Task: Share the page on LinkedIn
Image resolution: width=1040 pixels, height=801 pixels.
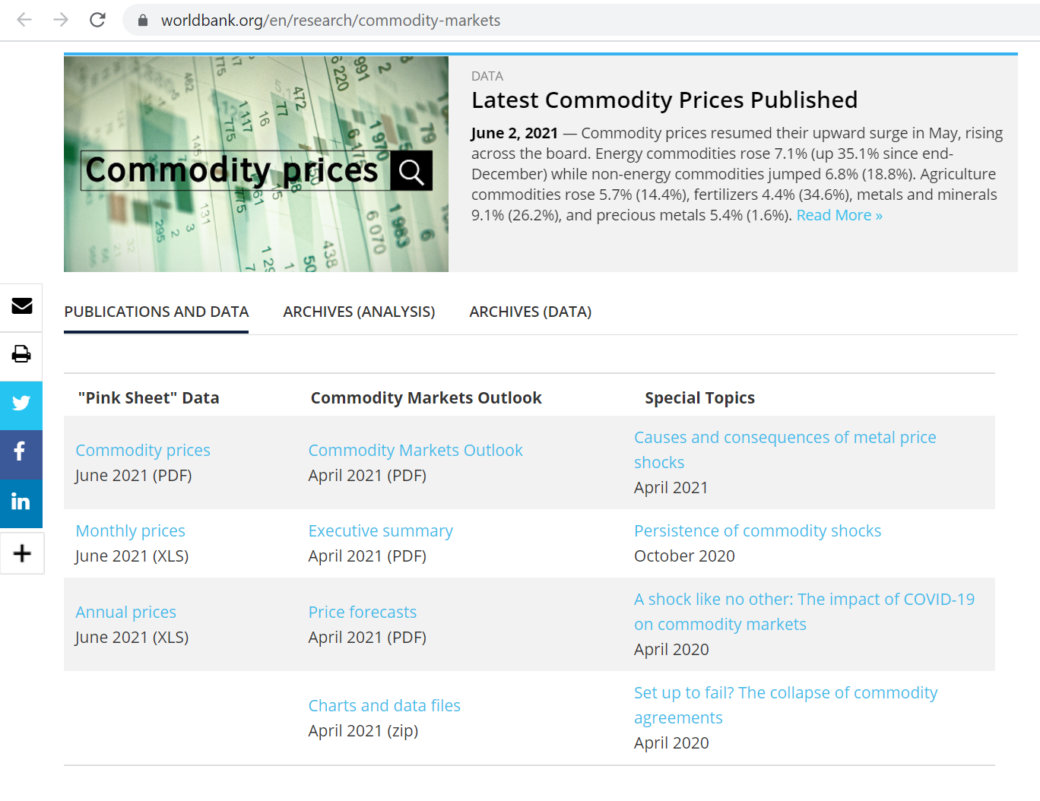Action: pyautogui.click(x=21, y=503)
